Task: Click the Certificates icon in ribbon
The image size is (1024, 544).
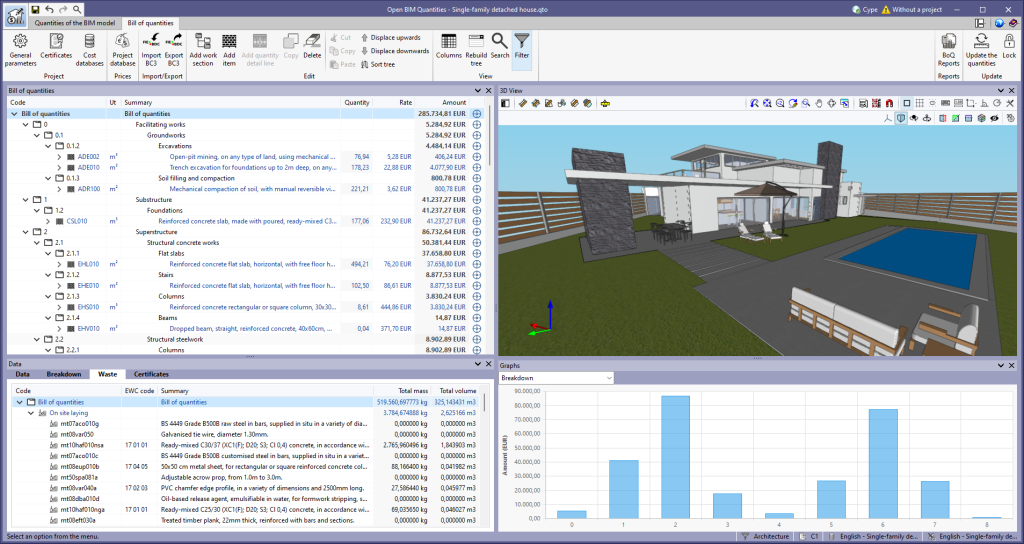Action: pyautogui.click(x=56, y=48)
